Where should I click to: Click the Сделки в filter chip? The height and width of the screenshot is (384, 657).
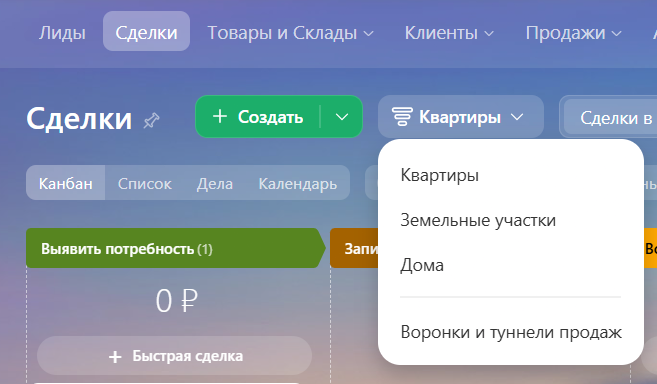pos(610,118)
